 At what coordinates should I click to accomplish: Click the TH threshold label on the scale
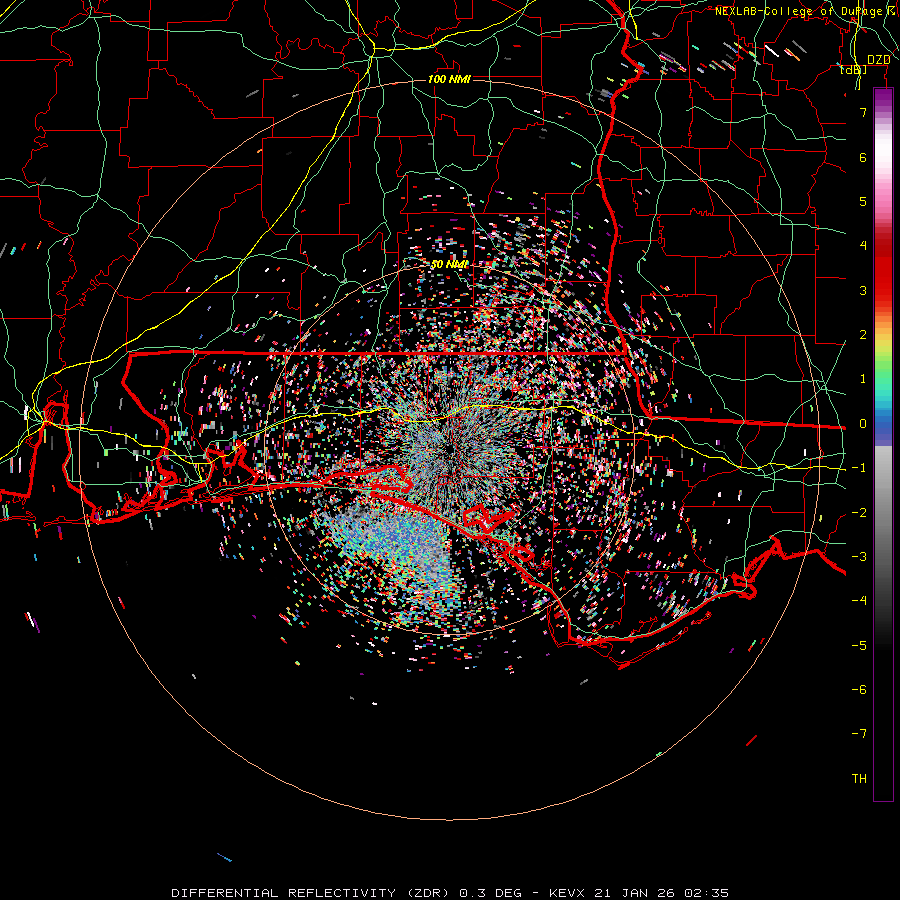859,779
